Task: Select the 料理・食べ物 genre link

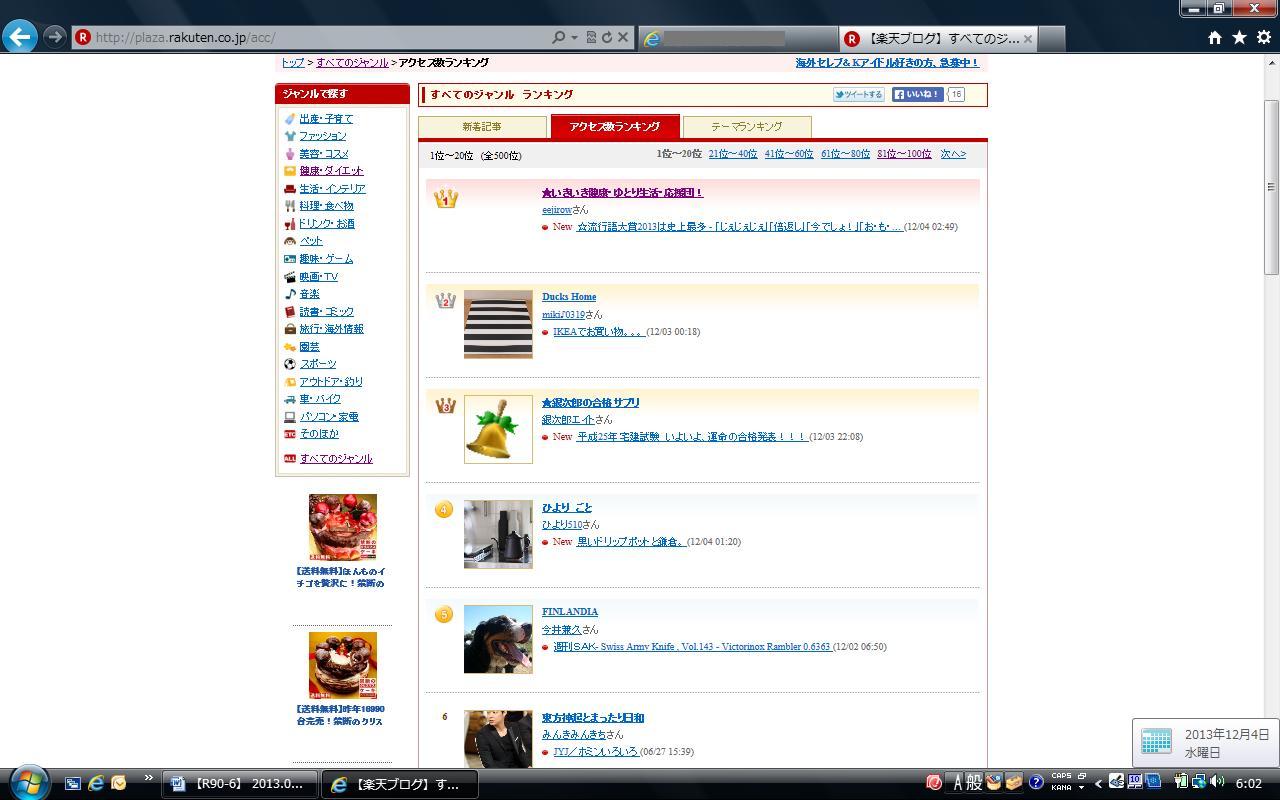Action: click(x=326, y=206)
